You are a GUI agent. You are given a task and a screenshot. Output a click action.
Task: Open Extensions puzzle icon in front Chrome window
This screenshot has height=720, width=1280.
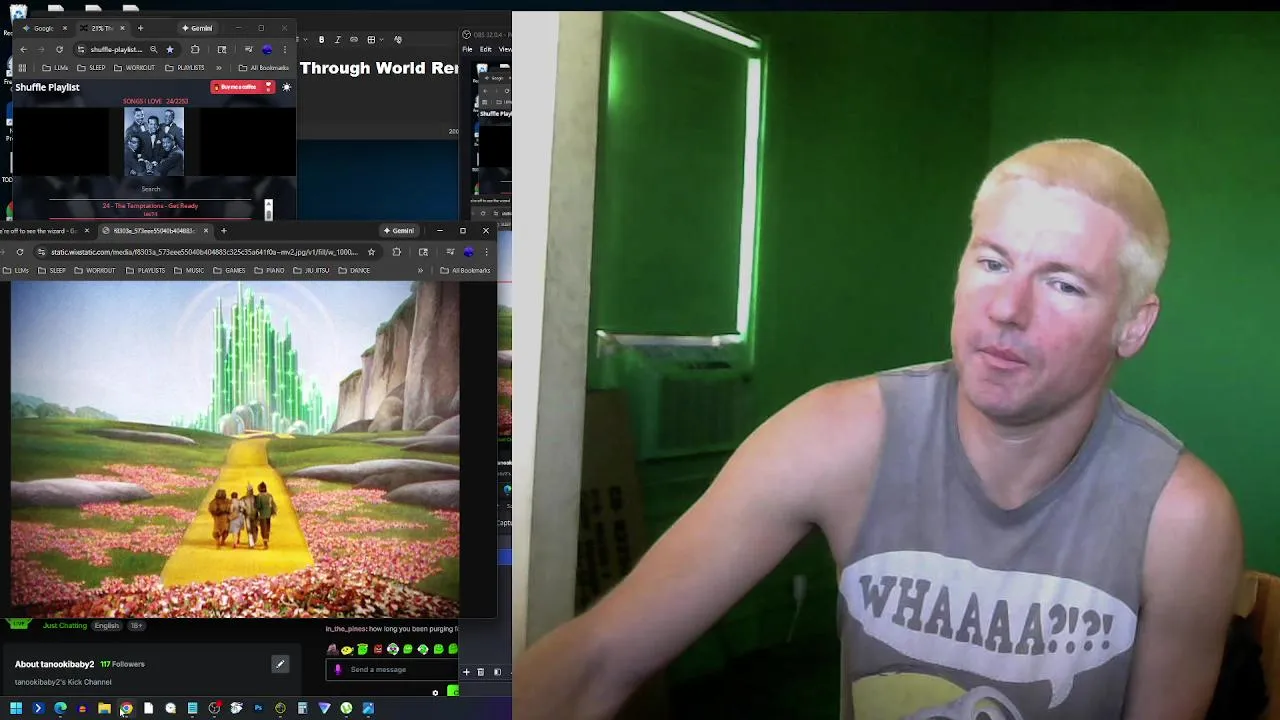pyautogui.click(x=397, y=252)
